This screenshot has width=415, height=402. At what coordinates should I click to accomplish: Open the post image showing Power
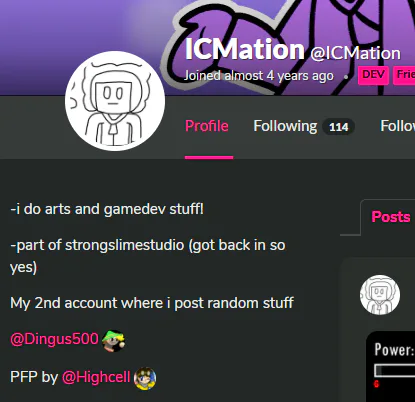tap(390, 367)
